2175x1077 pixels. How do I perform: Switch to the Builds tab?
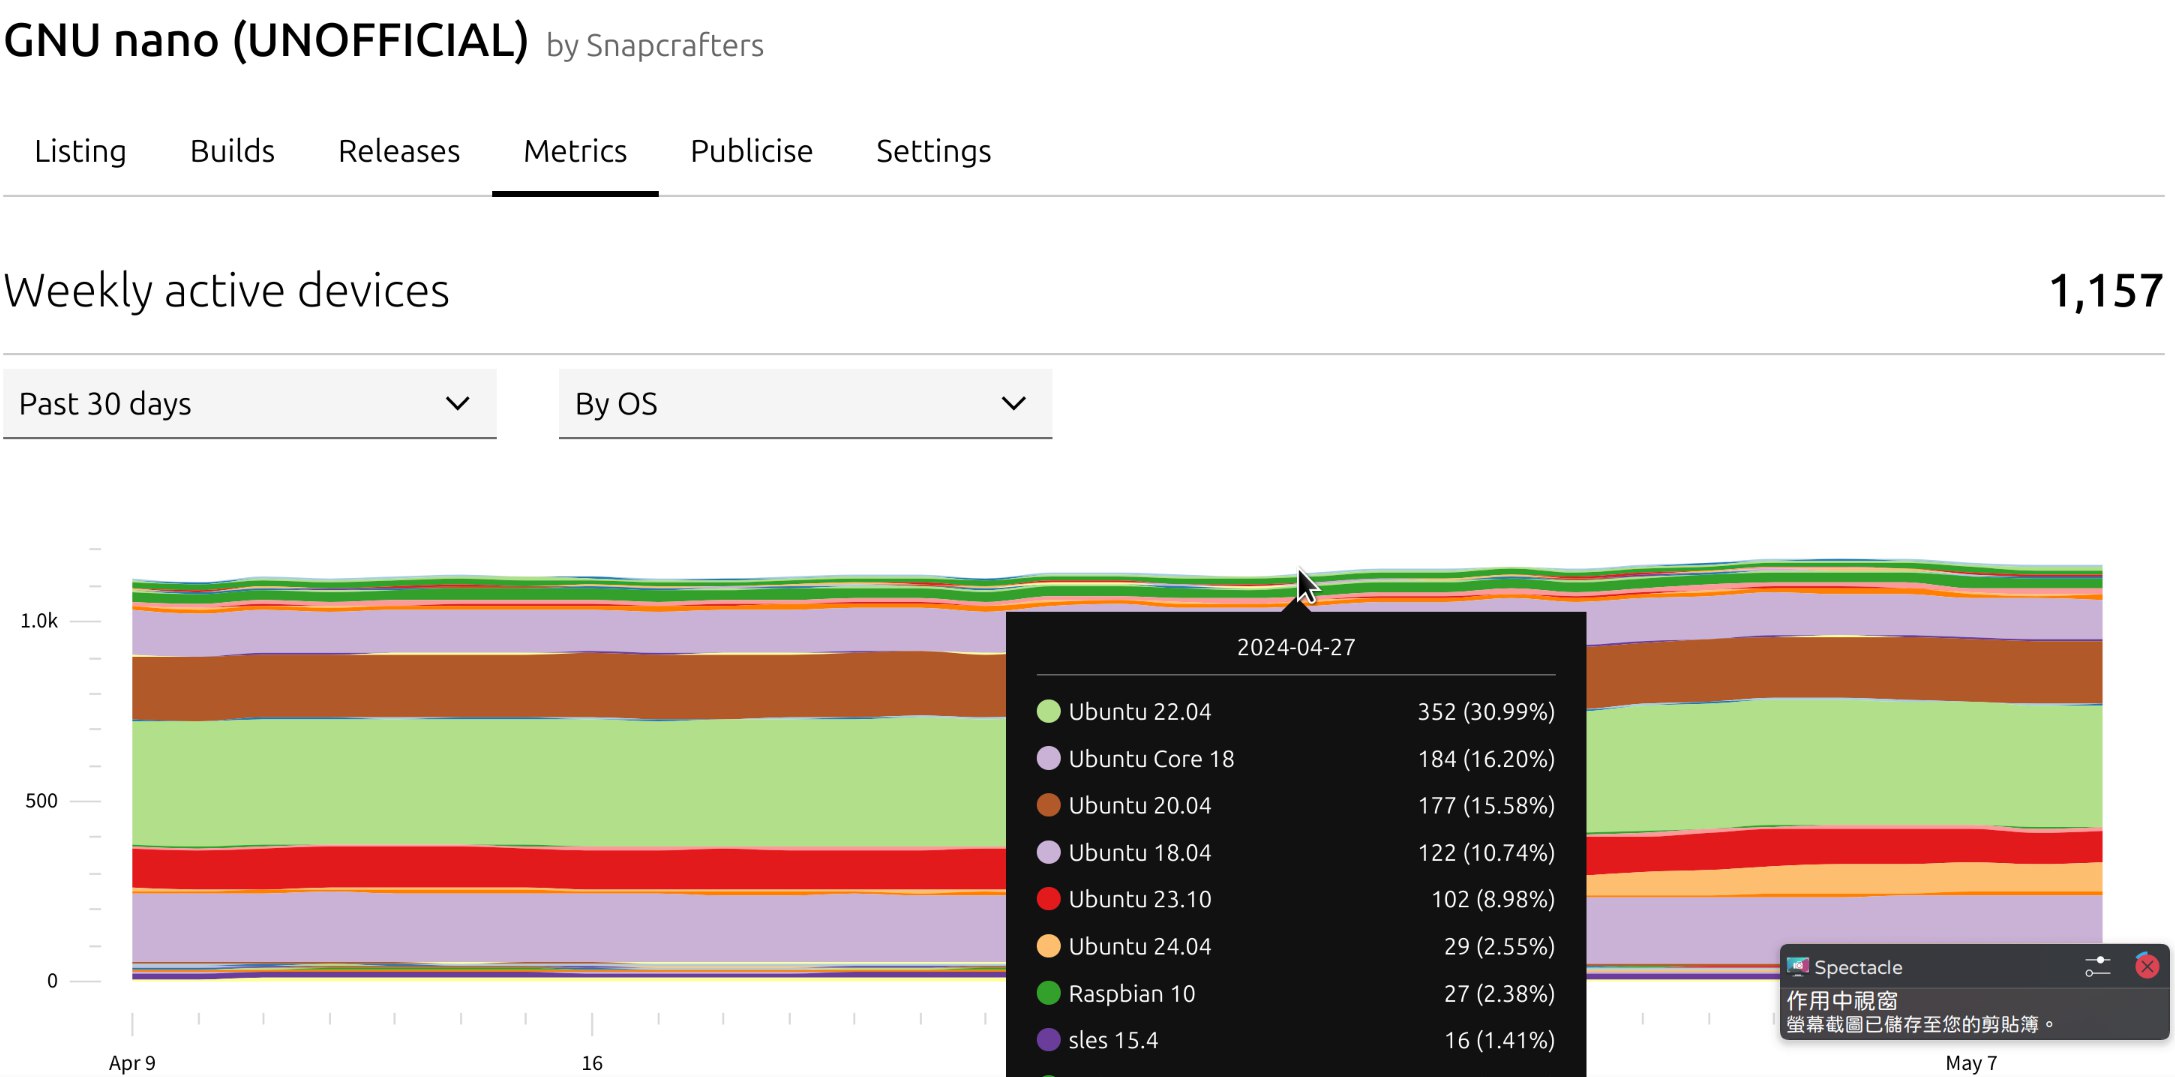click(x=232, y=151)
